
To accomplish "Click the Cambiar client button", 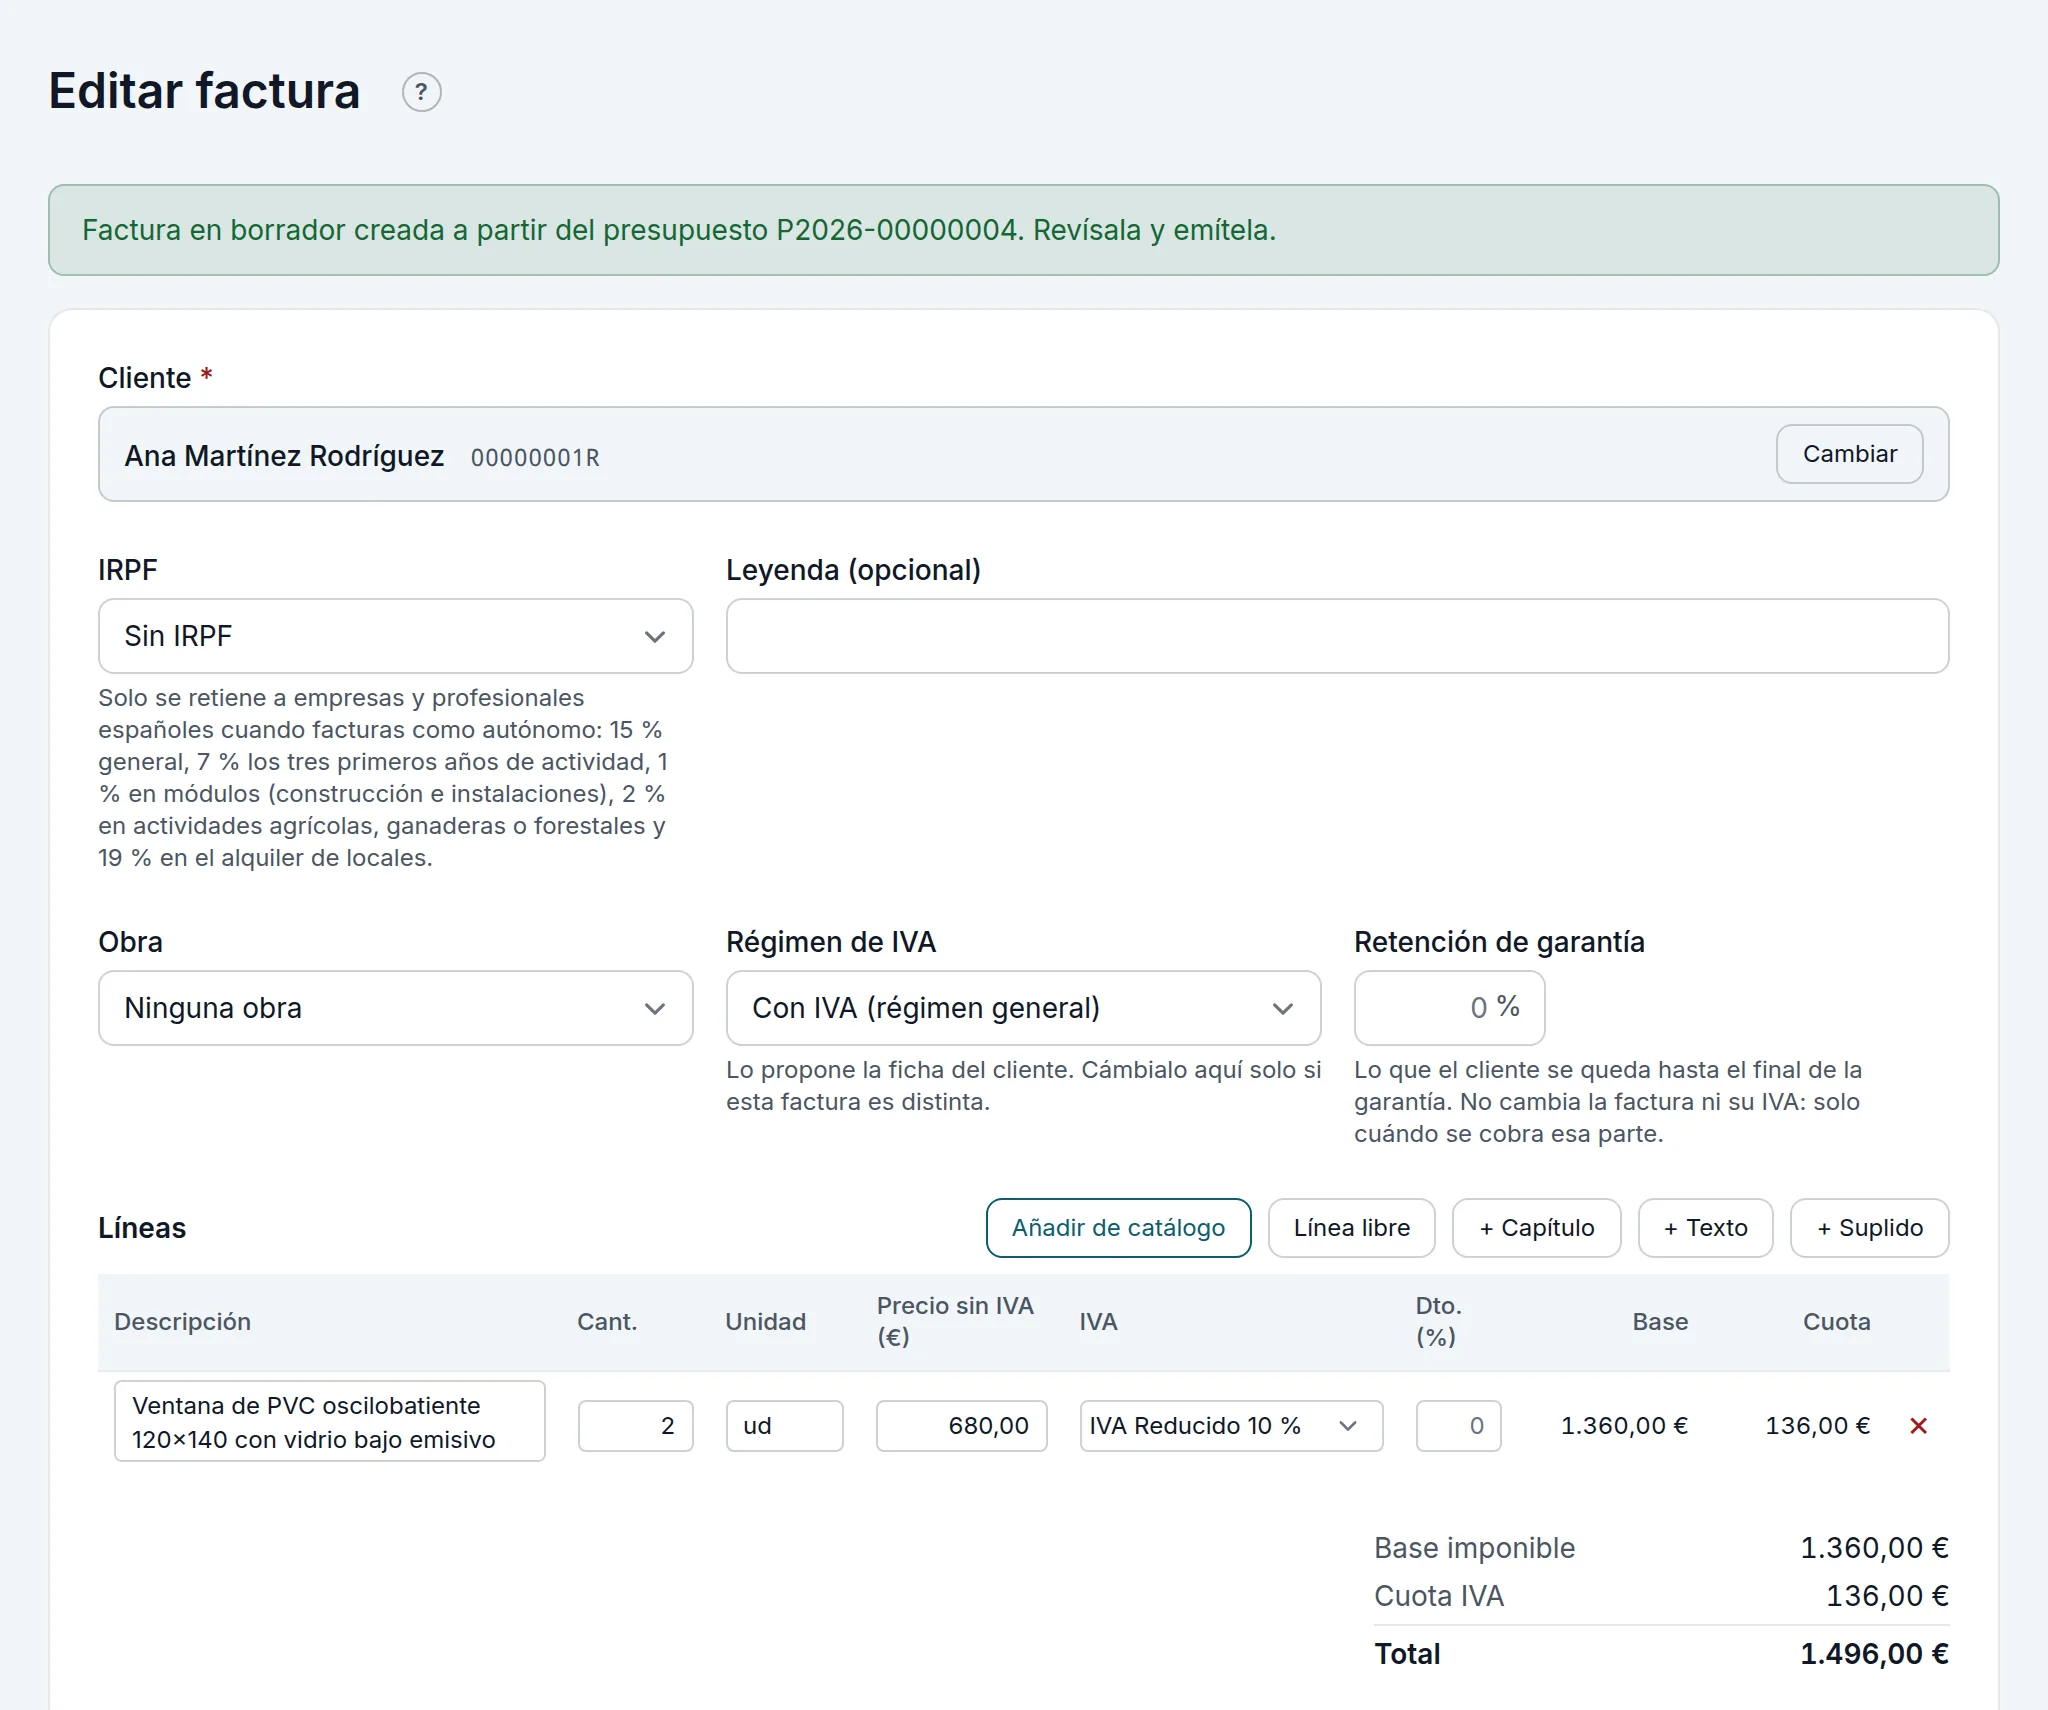I will click(x=1849, y=454).
